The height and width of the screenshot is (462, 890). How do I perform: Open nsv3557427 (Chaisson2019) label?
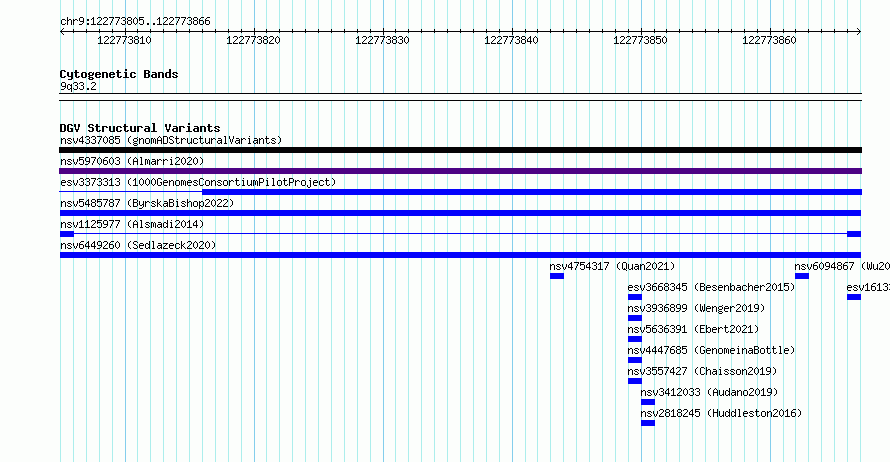702,371
